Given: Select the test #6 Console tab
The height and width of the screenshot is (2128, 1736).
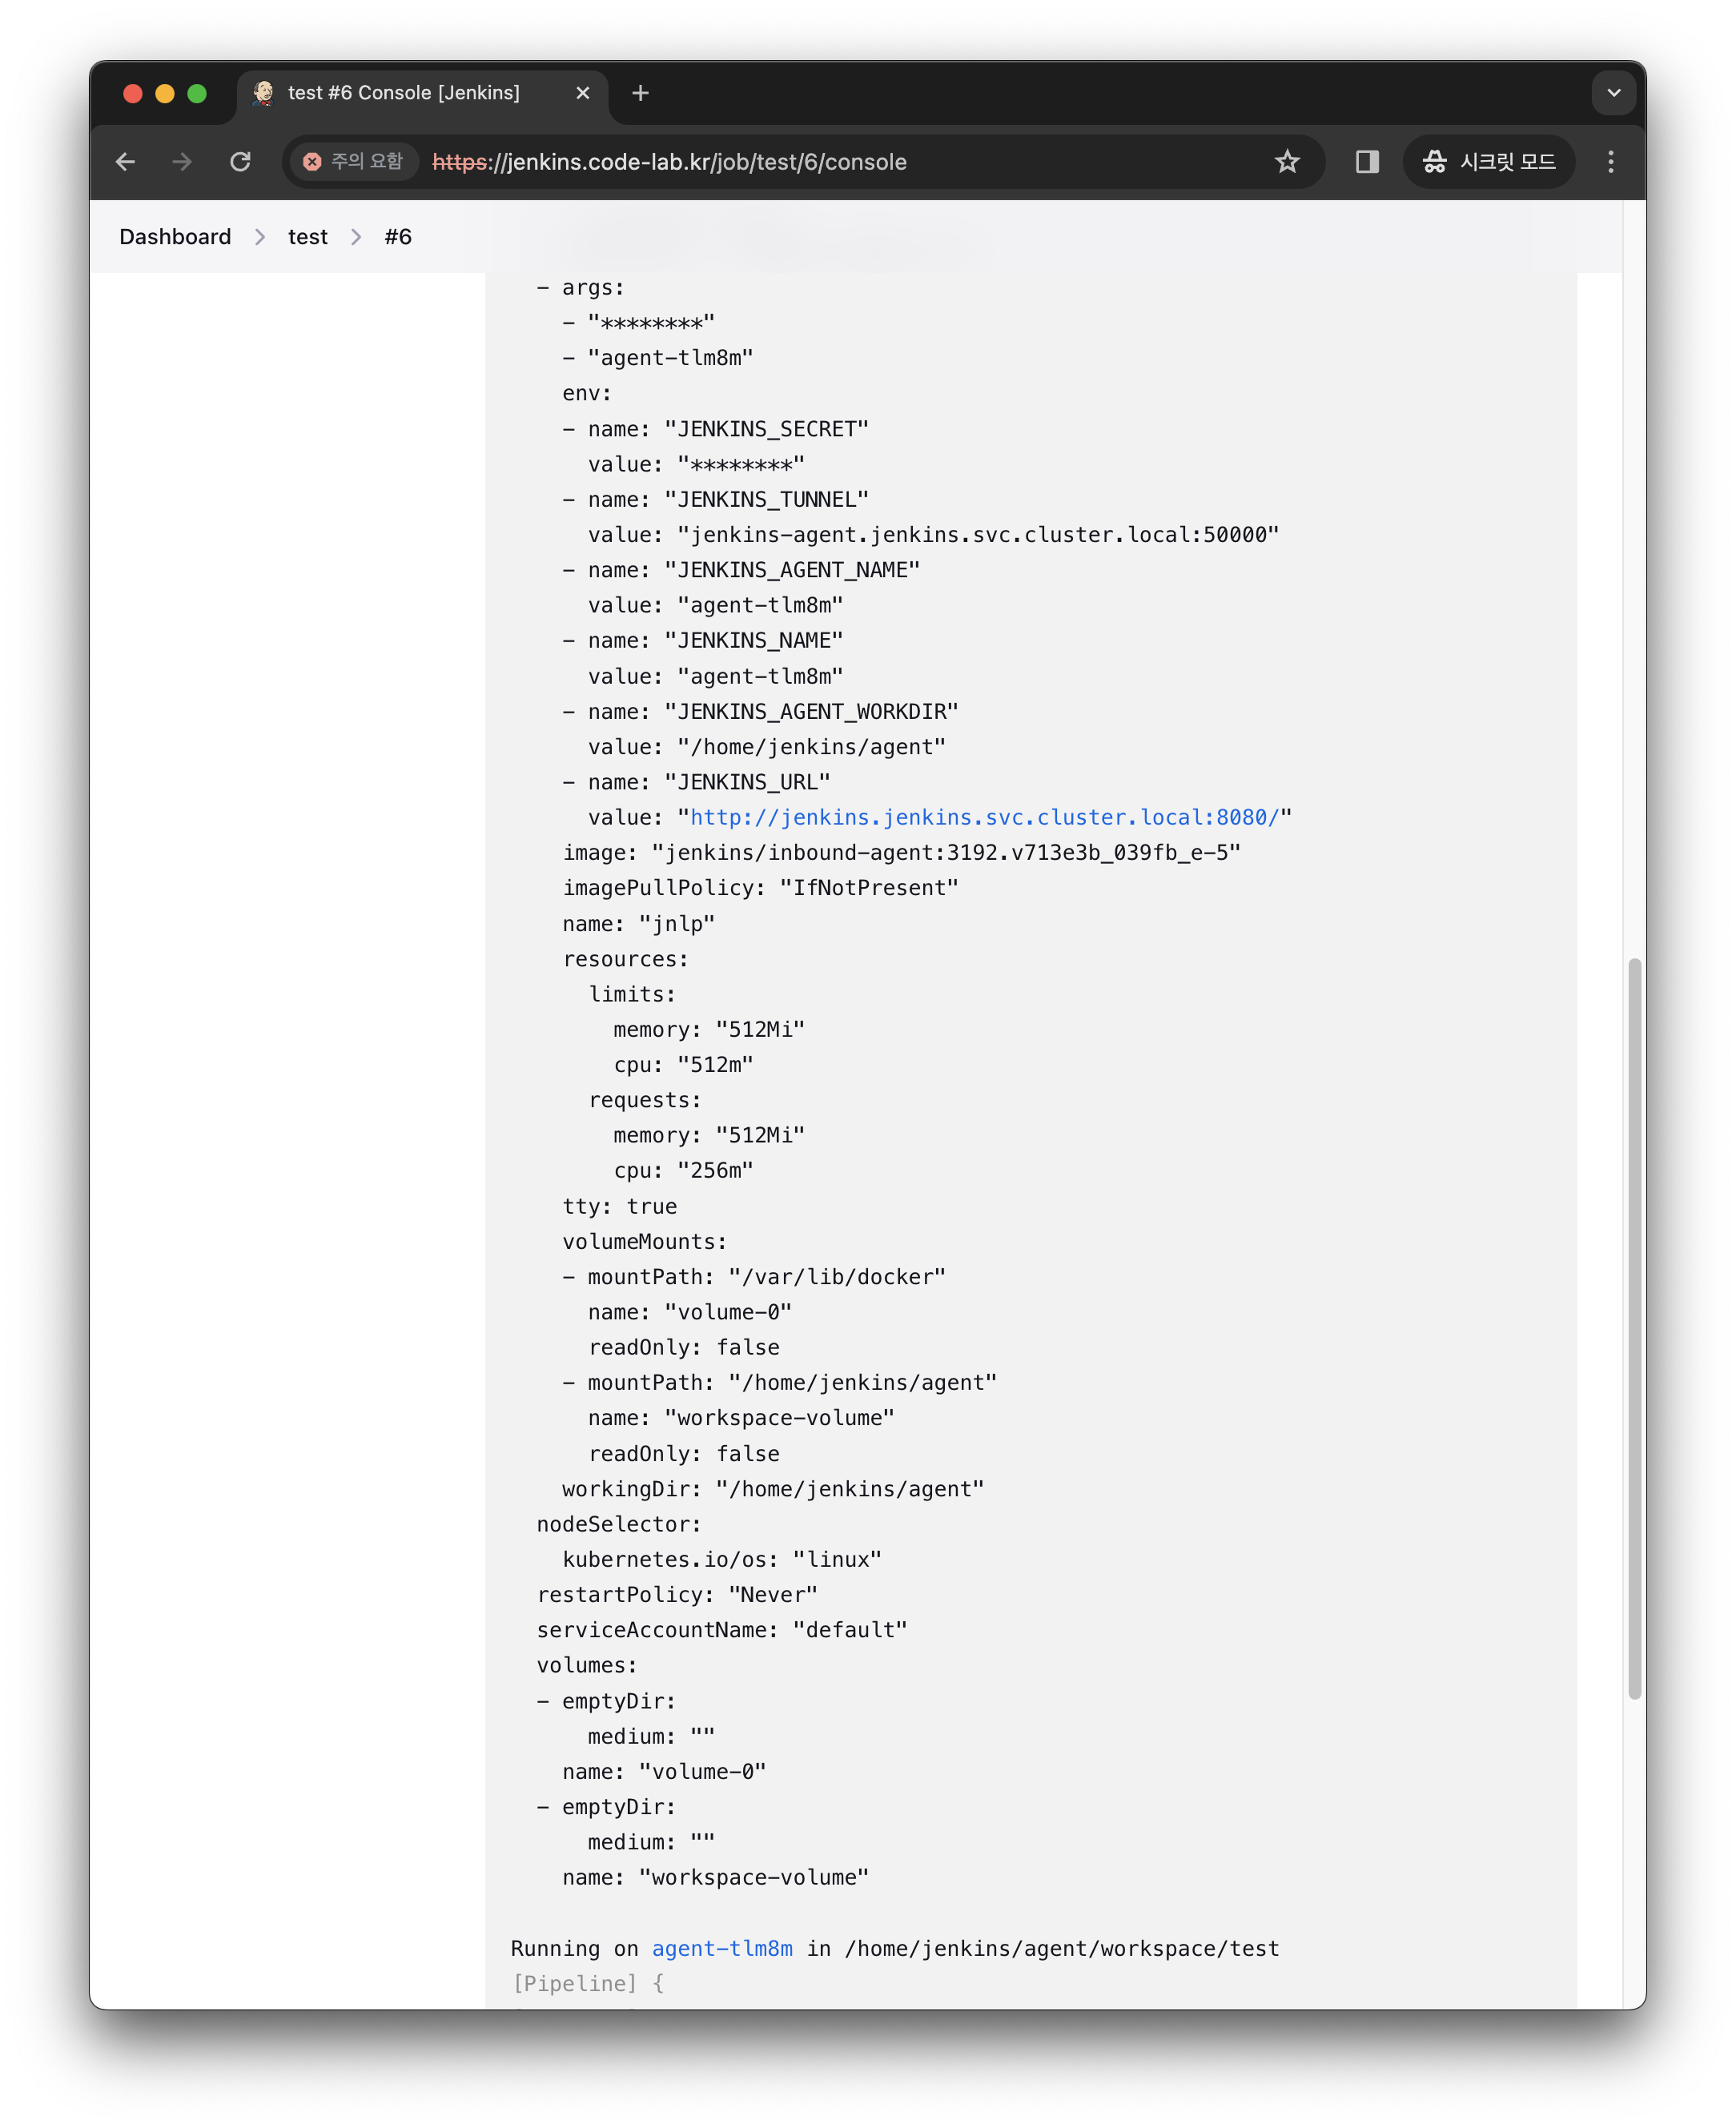Looking at the screenshot, I should pos(403,93).
